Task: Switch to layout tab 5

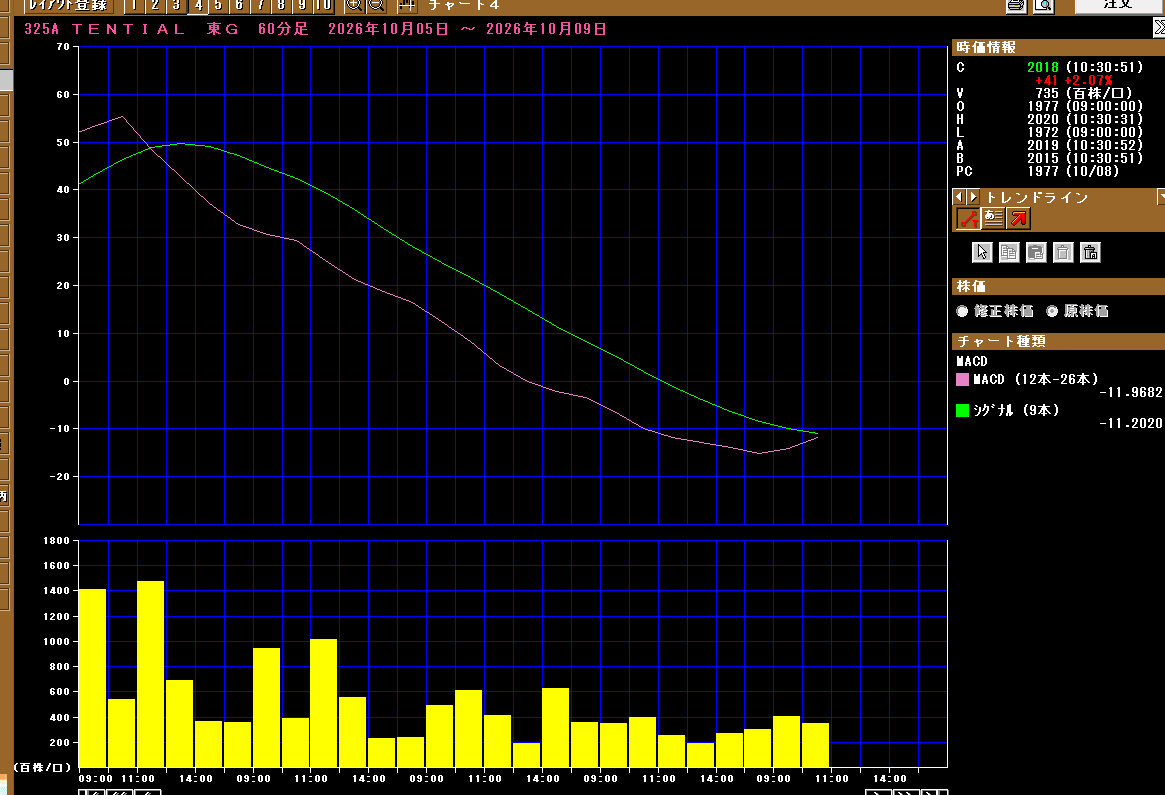Action: click(x=218, y=5)
